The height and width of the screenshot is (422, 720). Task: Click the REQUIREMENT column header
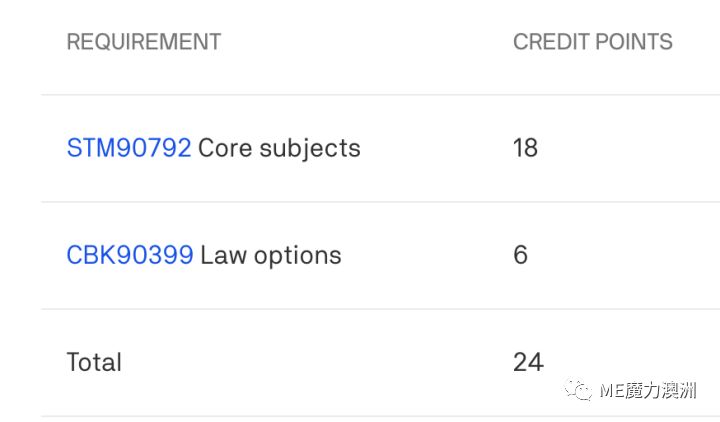144,42
